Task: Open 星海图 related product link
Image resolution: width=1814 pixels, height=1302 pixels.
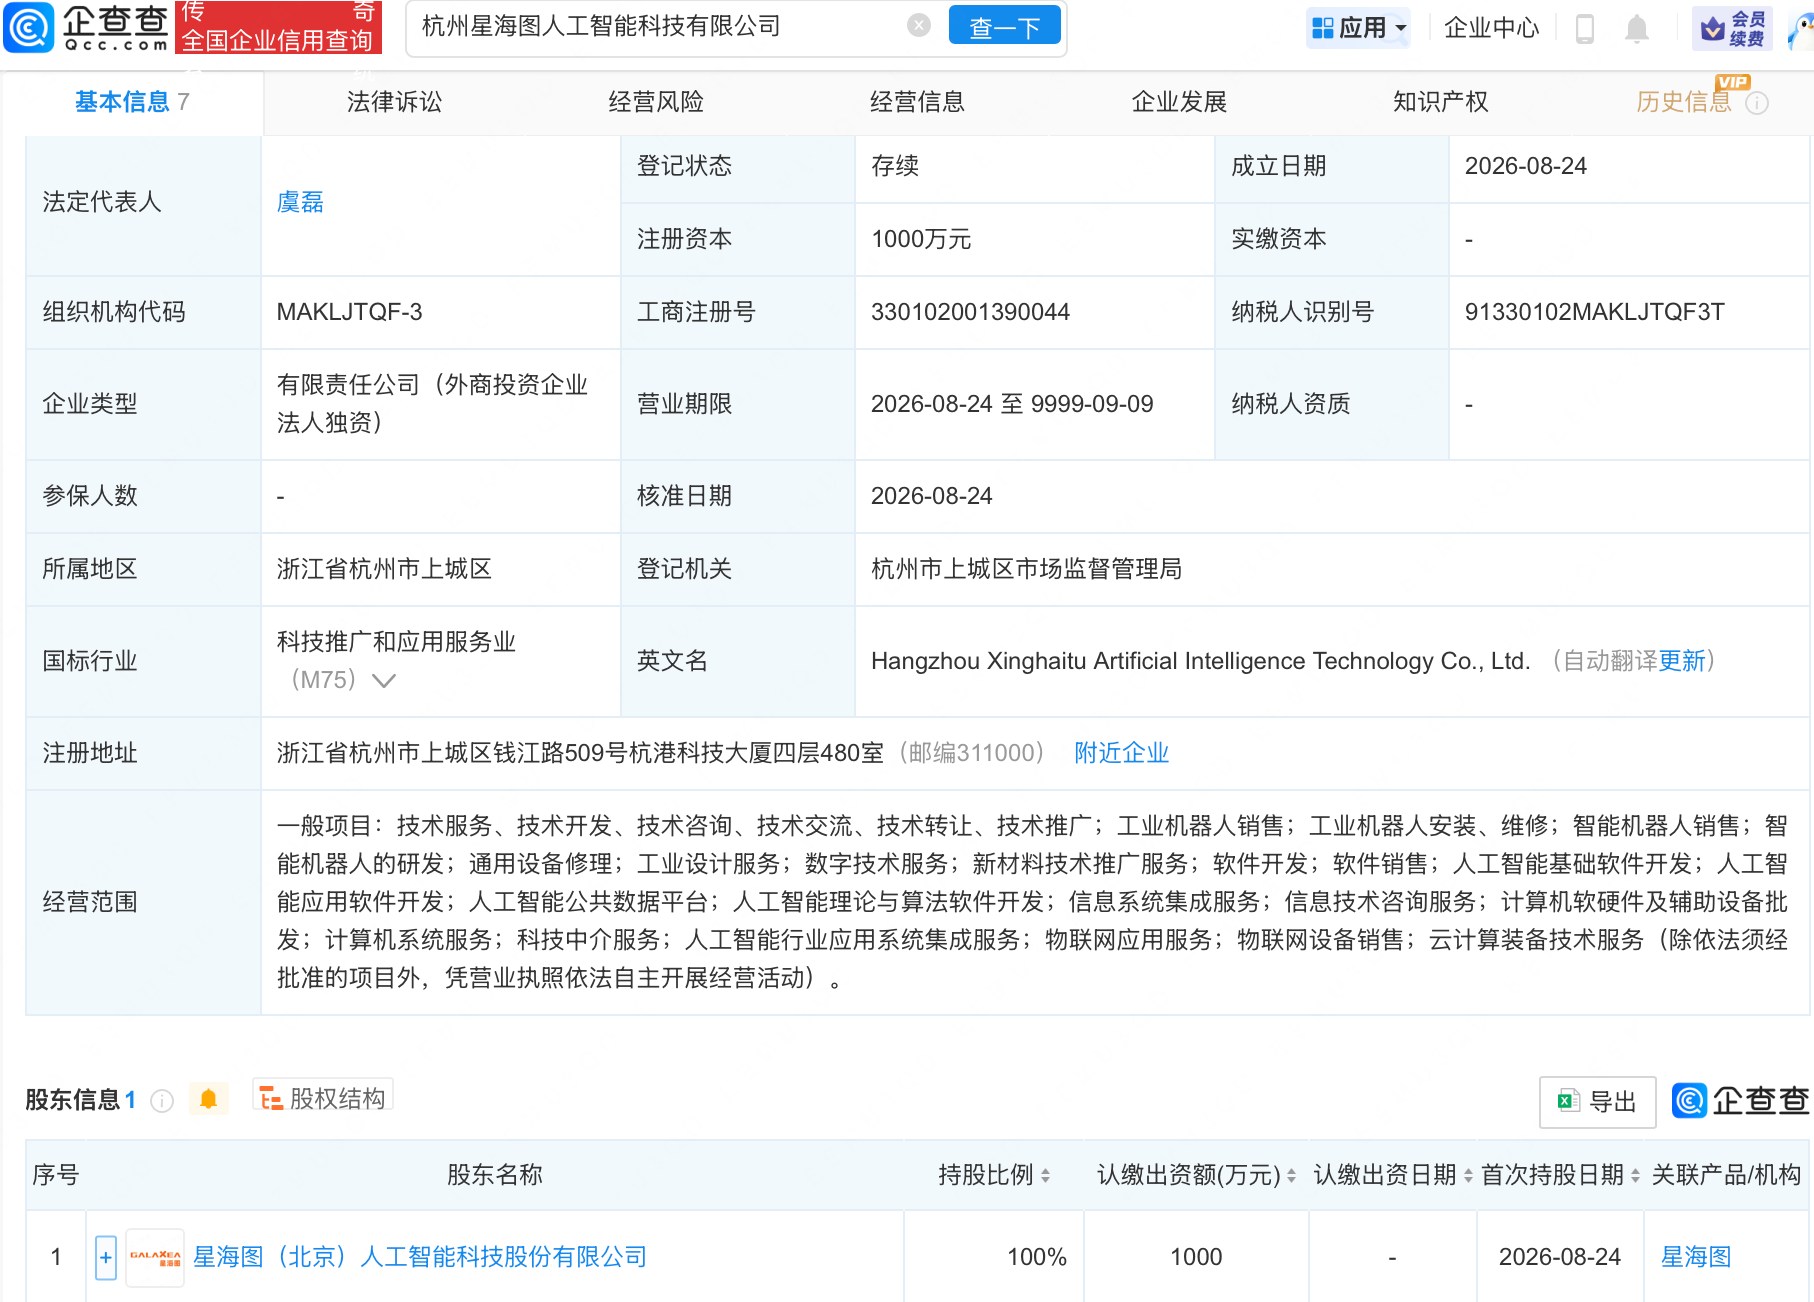Action: click(1696, 1257)
